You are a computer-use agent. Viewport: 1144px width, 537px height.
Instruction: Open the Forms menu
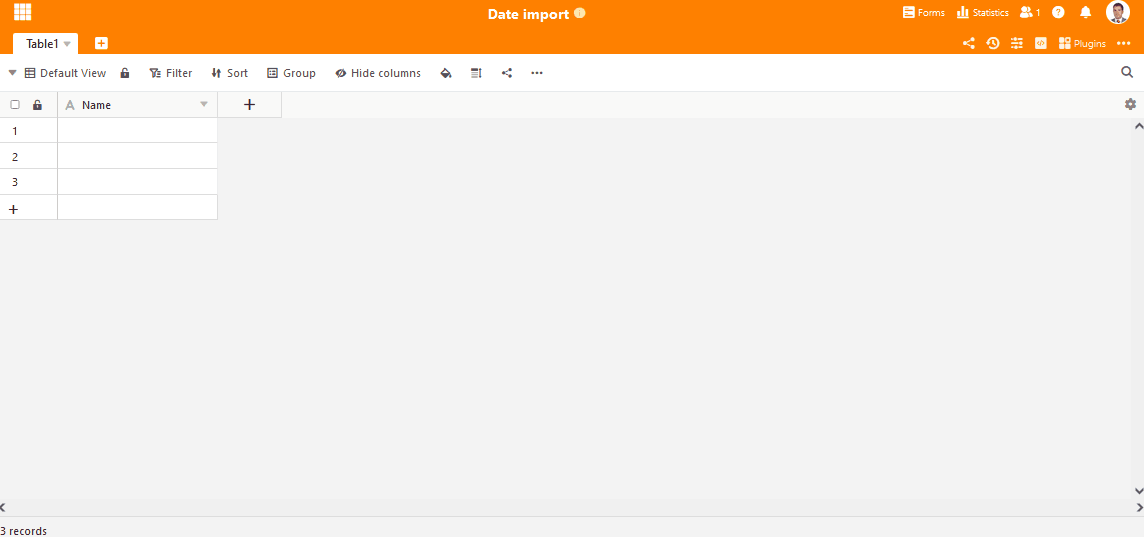click(923, 13)
